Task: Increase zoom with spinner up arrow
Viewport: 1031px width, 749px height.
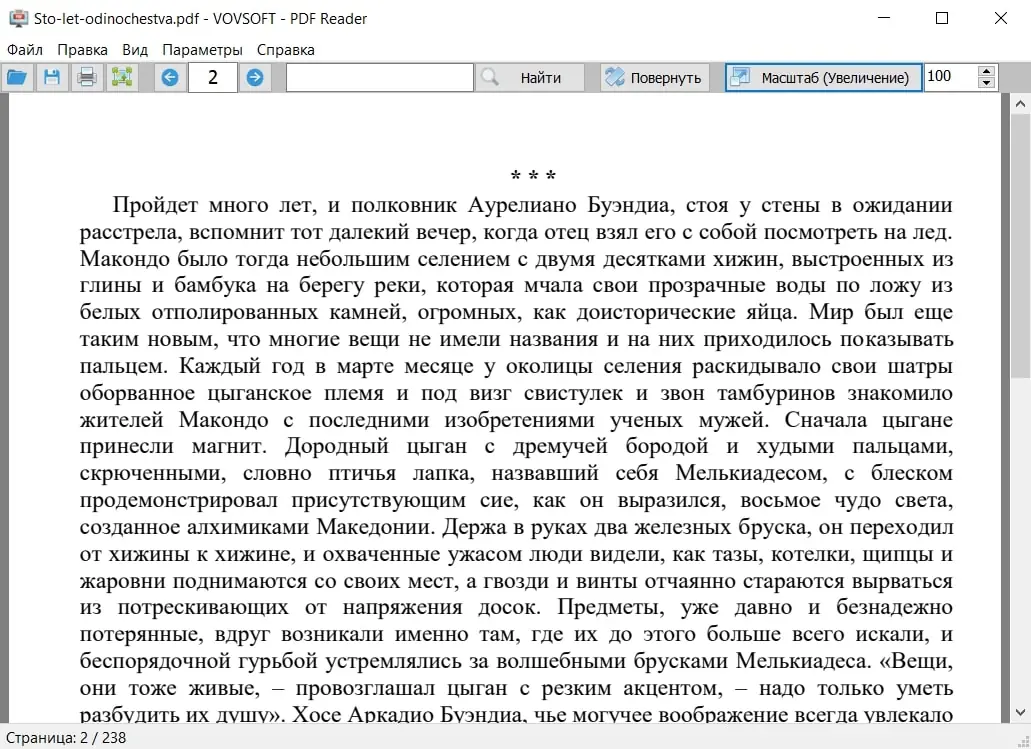Action: pyautogui.click(x=986, y=70)
